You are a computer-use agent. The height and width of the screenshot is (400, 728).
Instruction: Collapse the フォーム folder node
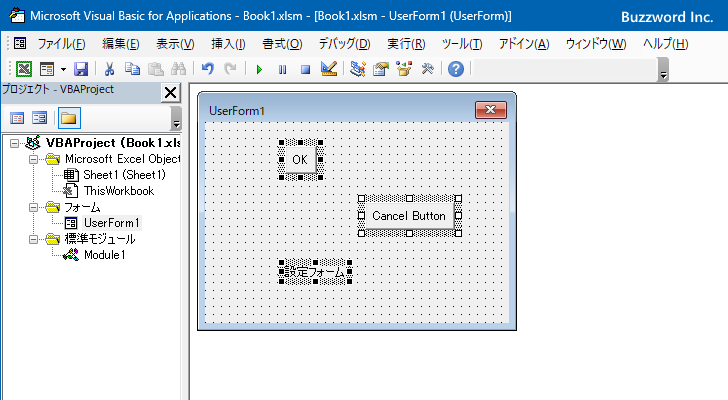click(x=33, y=207)
